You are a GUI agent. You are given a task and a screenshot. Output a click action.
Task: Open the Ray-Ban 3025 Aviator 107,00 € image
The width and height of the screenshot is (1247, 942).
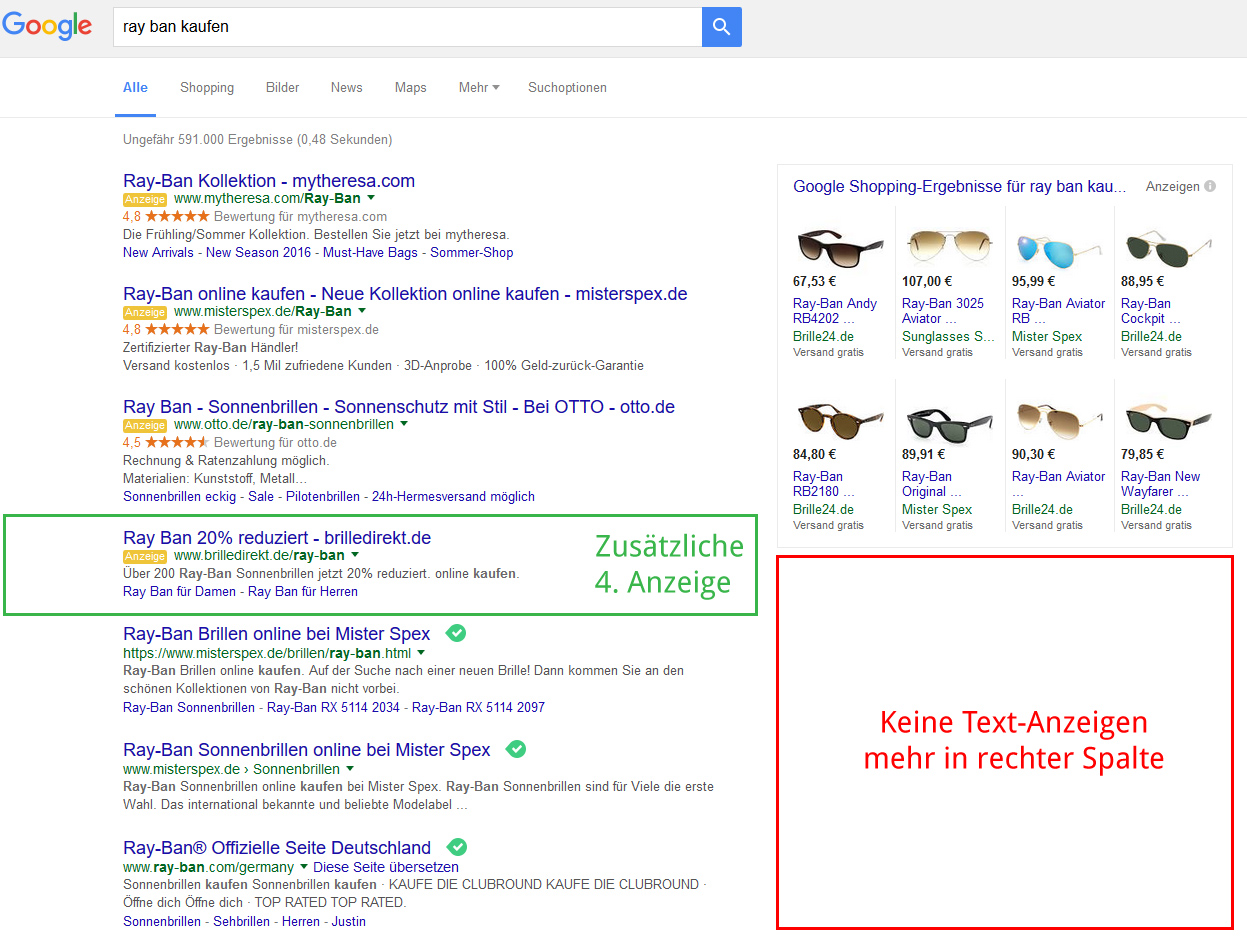tap(948, 245)
